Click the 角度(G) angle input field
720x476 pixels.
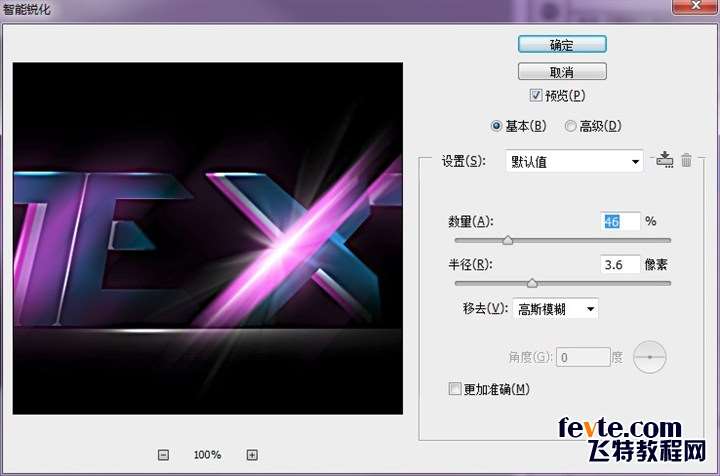click(x=583, y=357)
